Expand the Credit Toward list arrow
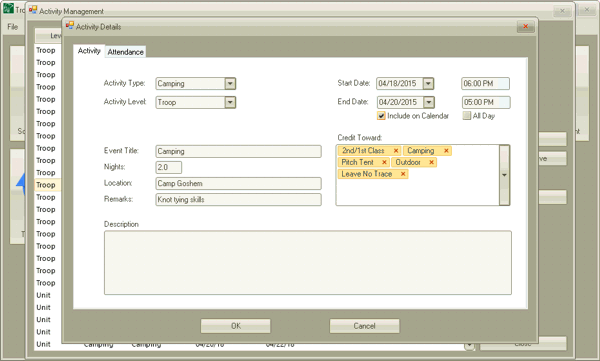This screenshot has width=600, height=361. 504,175
